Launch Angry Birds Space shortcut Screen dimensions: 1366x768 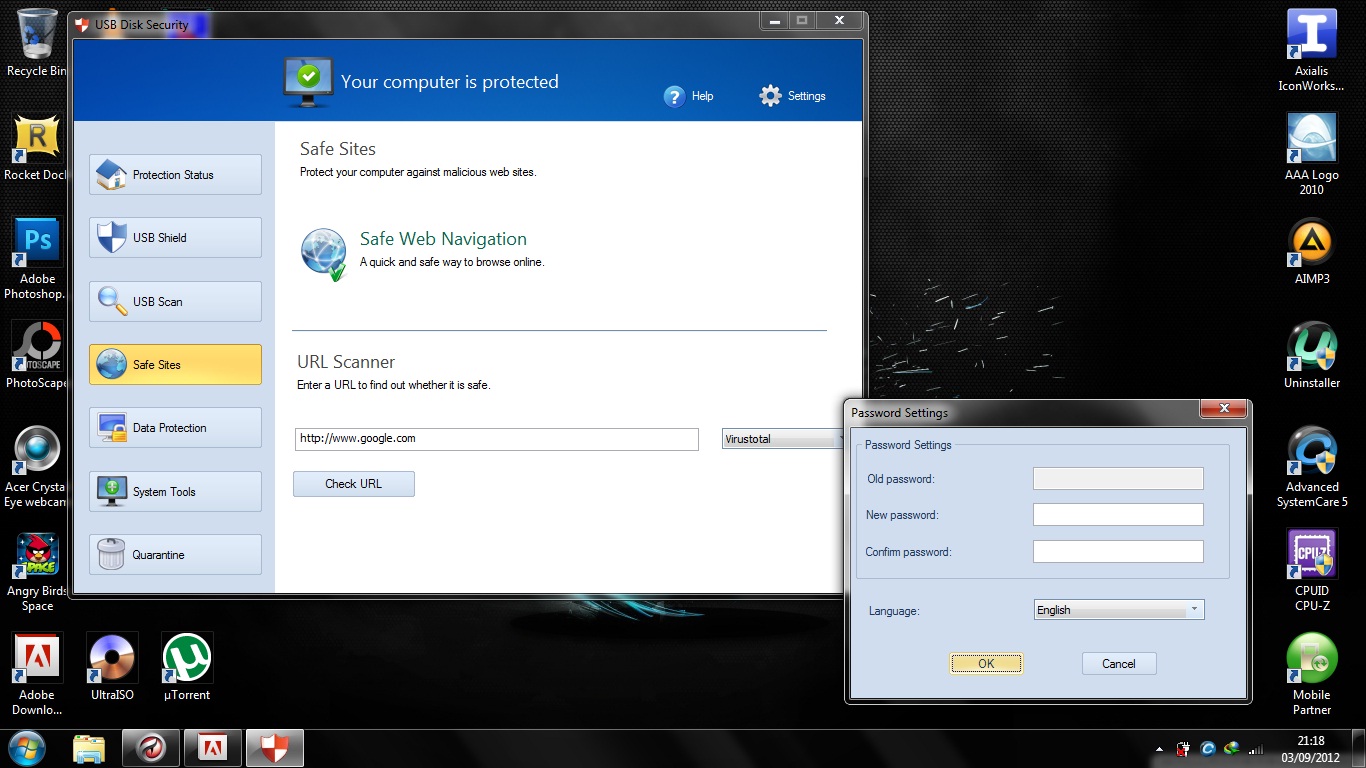[x=37, y=571]
